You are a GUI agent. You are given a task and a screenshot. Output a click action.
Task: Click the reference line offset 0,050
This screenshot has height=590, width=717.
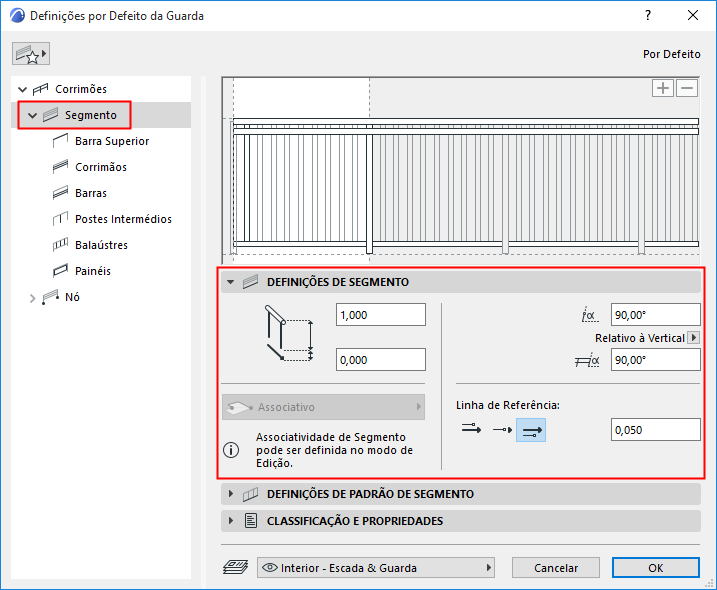click(x=656, y=429)
